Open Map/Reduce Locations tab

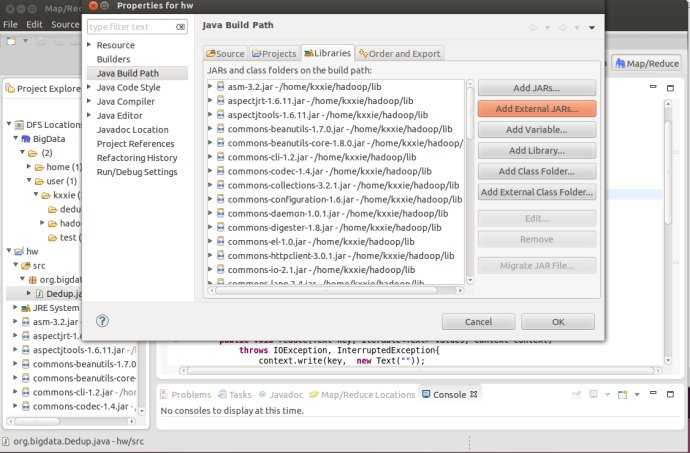coord(363,394)
